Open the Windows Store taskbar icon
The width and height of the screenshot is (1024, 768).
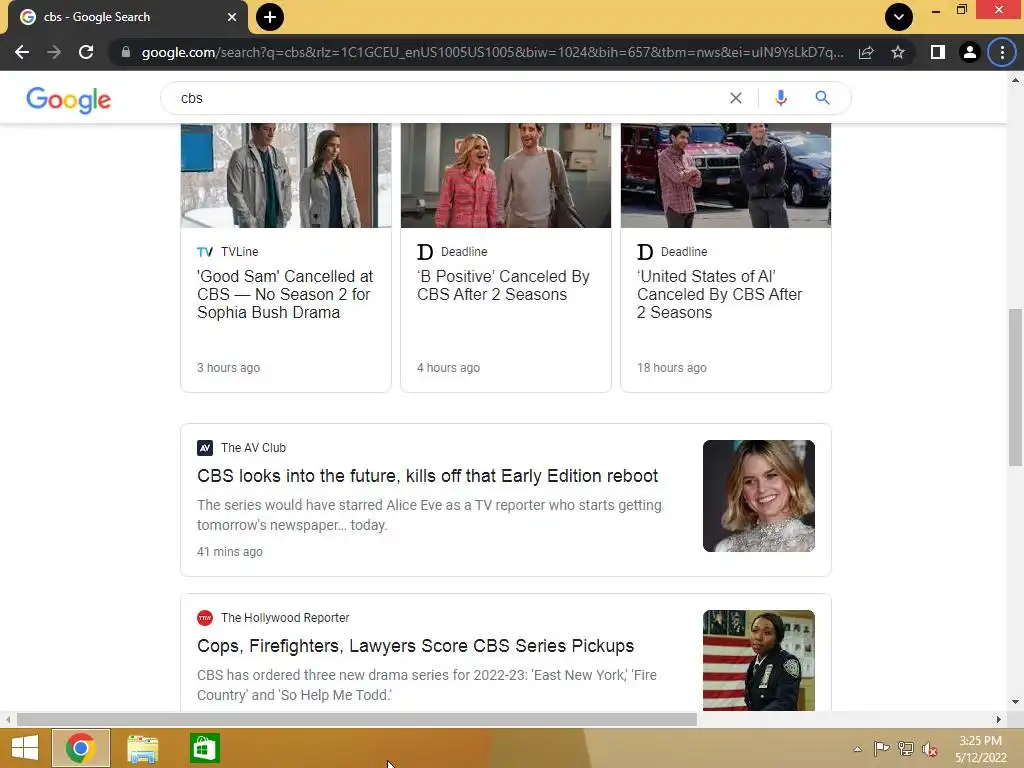(204, 748)
